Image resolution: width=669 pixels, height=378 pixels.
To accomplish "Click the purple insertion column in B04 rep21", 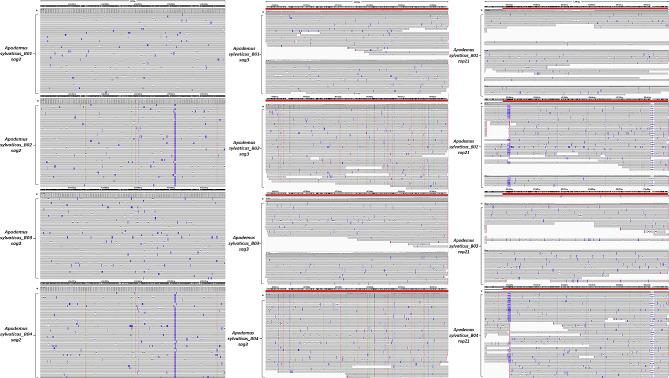I will (x=509, y=329).
